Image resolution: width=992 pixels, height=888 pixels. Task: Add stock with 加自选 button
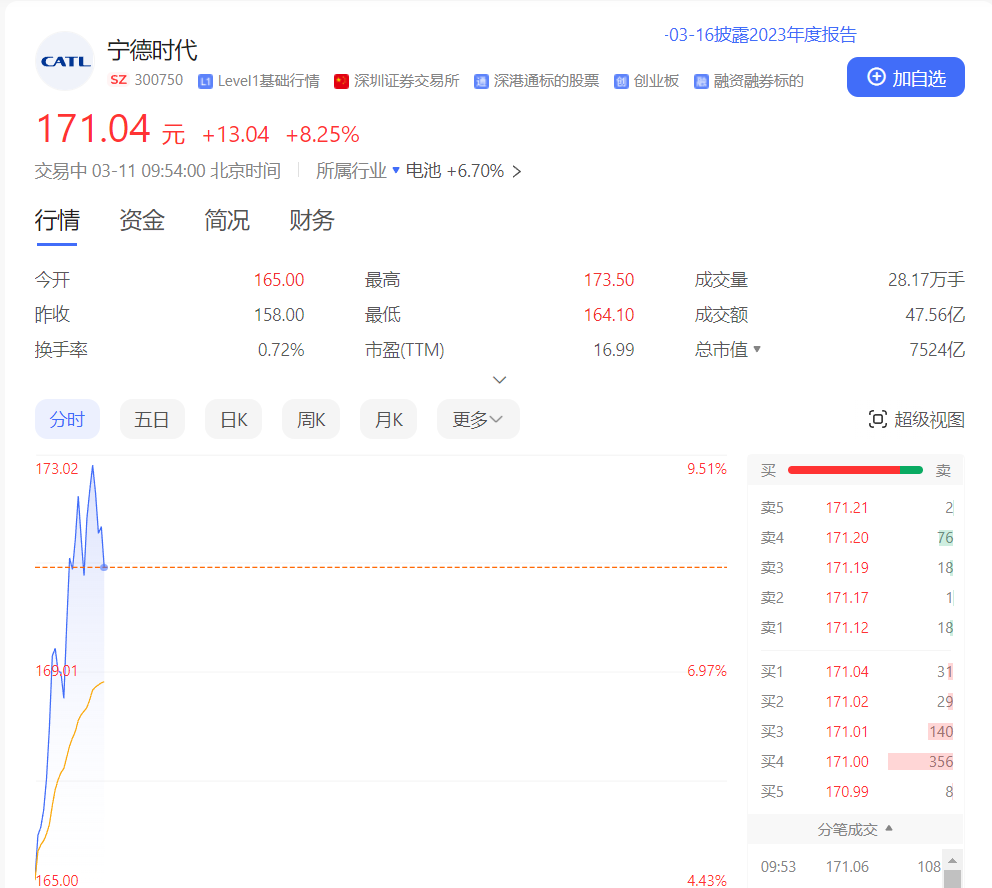(905, 77)
